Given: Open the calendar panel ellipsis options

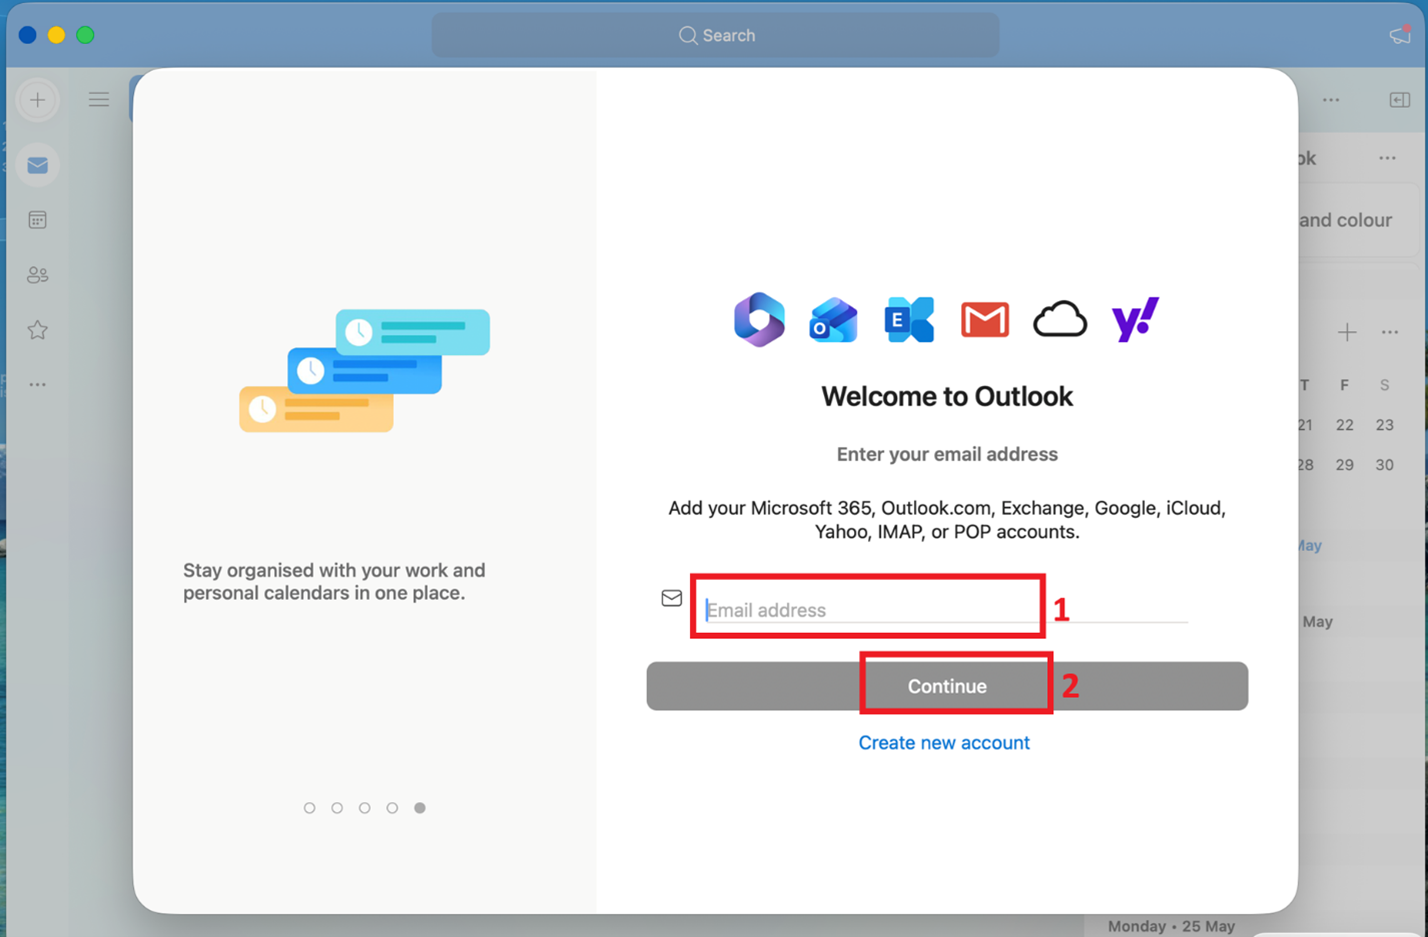Looking at the screenshot, I should [x=1390, y=332].
